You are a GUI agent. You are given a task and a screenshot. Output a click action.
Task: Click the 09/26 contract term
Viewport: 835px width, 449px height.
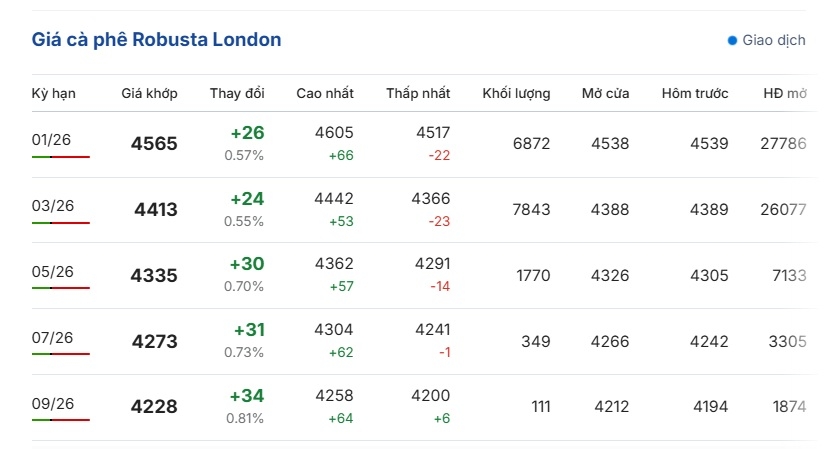[x=53, y=404]
